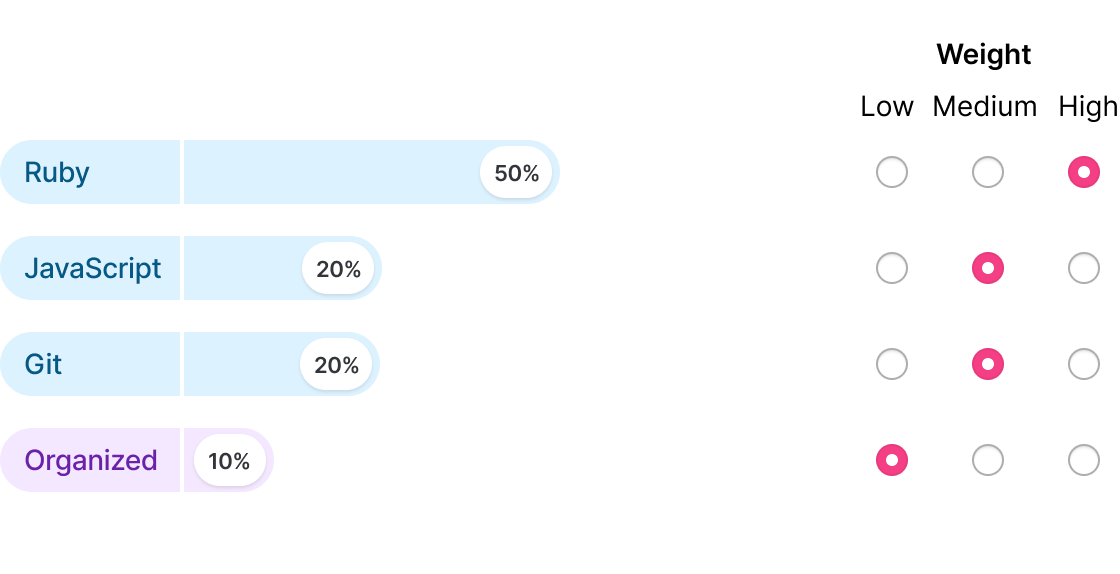
Task: Click the Organized skill label
Action: 91,461
